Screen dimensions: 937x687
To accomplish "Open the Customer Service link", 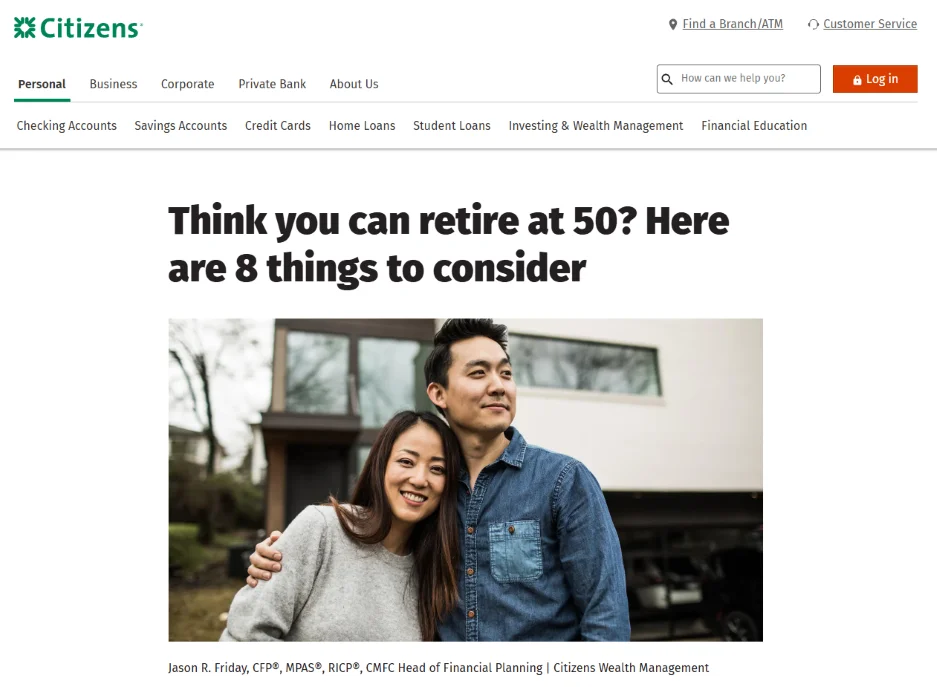I will pyautogui.click(x=870, y=24).
